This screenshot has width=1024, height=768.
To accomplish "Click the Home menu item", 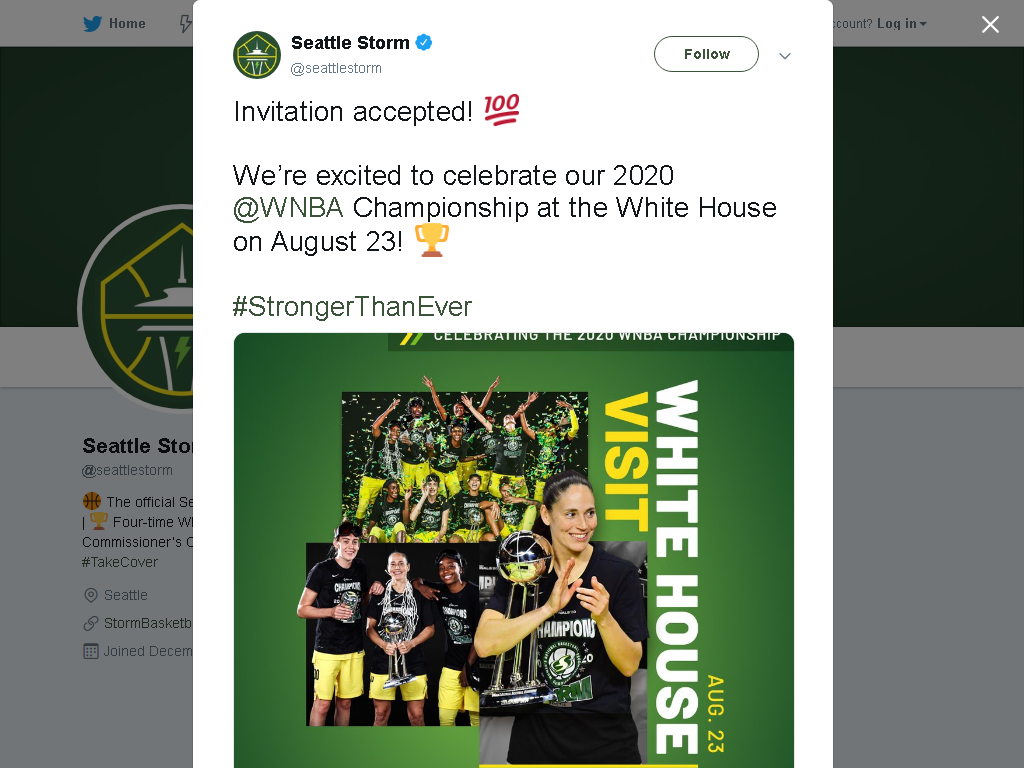I will point(127,24).
